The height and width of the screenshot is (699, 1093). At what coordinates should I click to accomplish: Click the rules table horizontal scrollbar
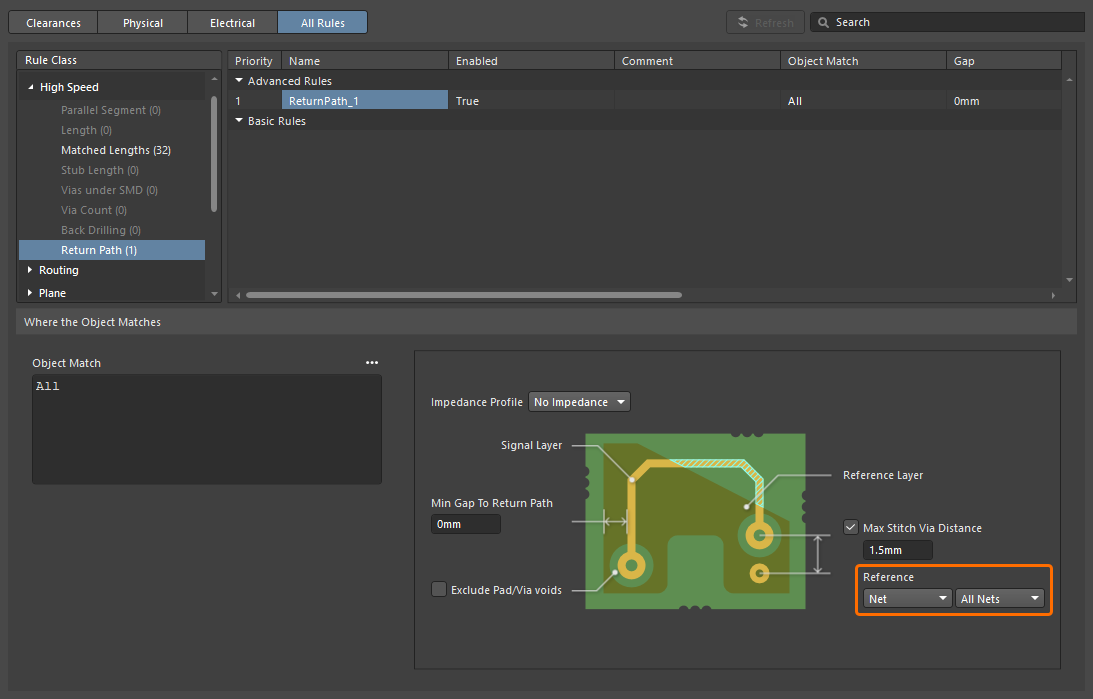pyautogui.click(x=464, y=295)
